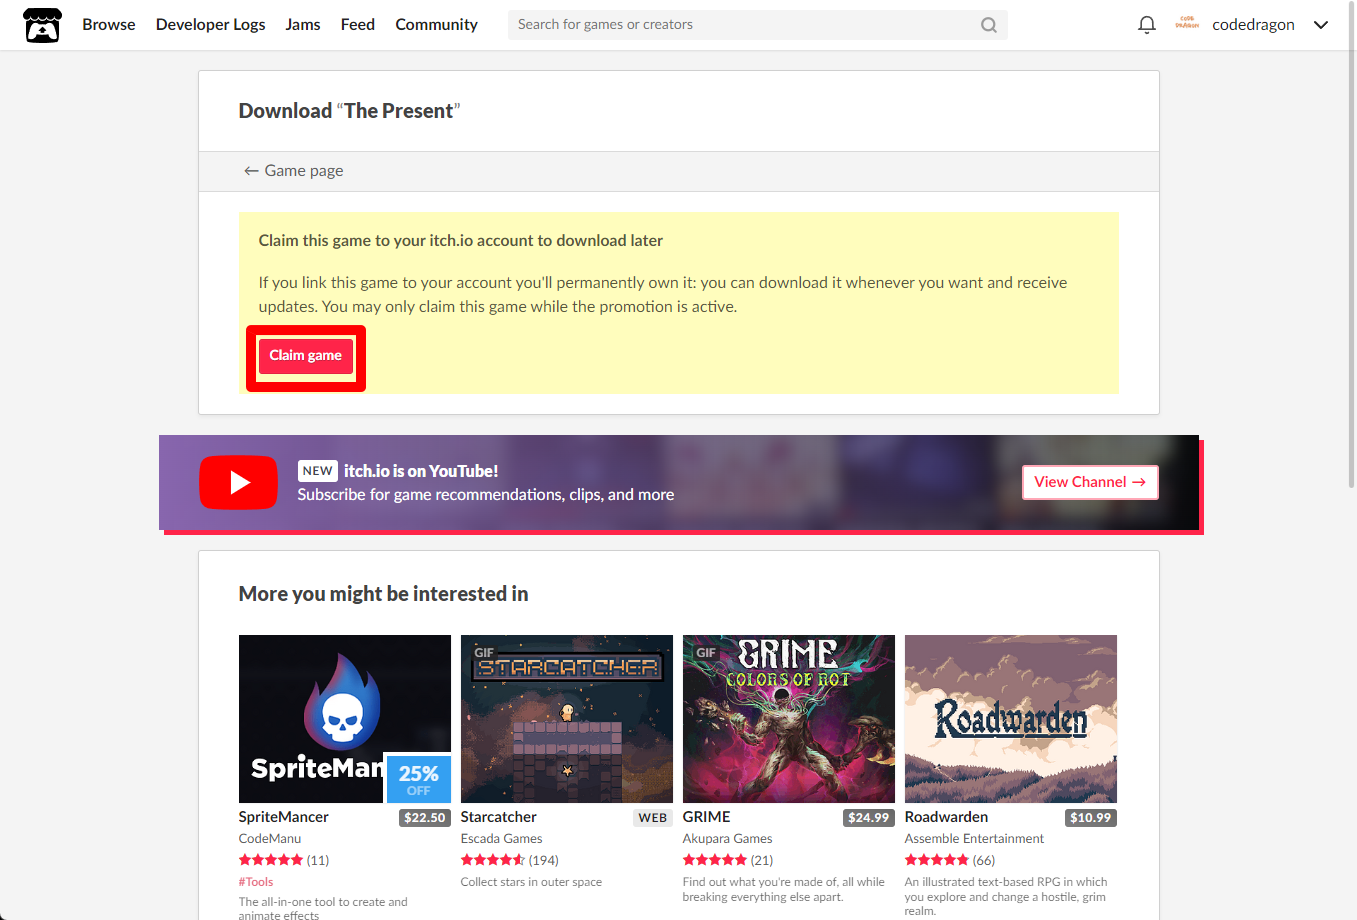Click the codedragon username
The height and width of the screenshot is (920, 1357).
tap(1253, 25)
